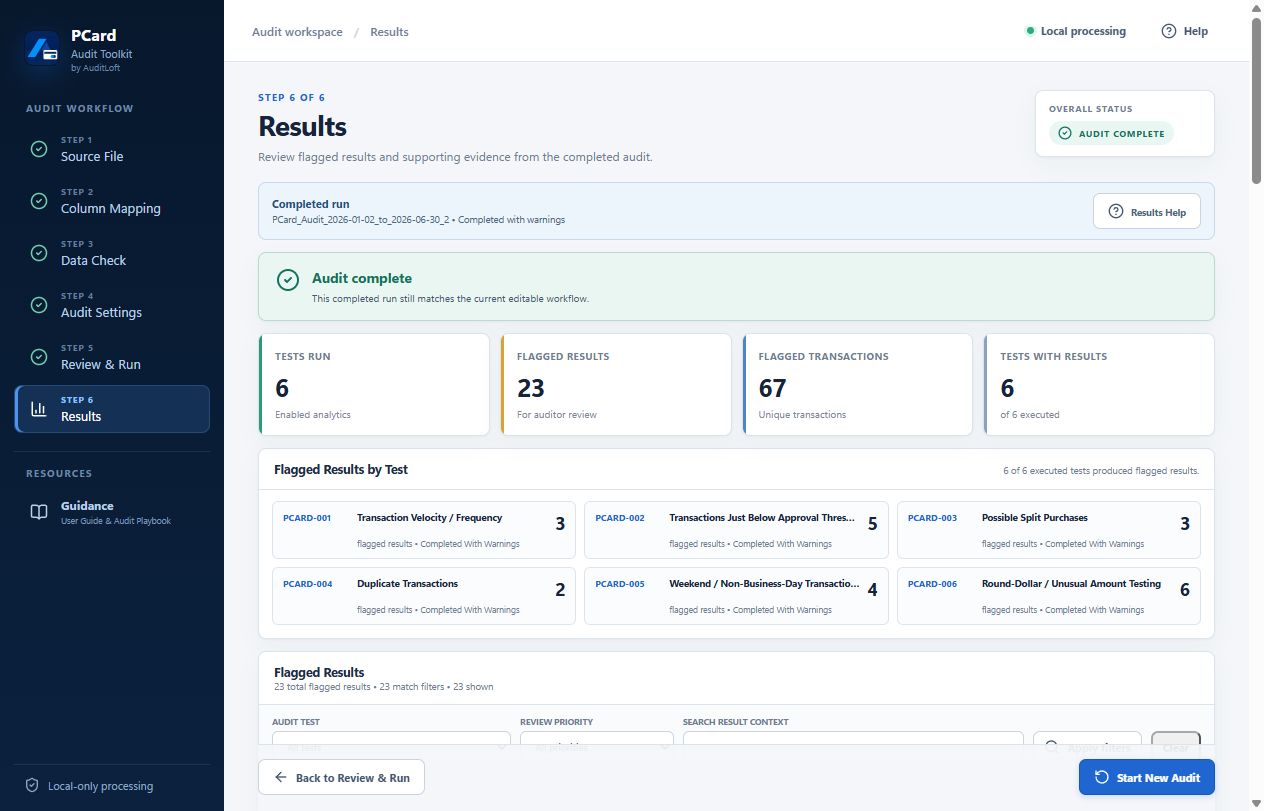1264x811 pixels.
Task: Open Review & Run step
Action: (x=112, y=357)
